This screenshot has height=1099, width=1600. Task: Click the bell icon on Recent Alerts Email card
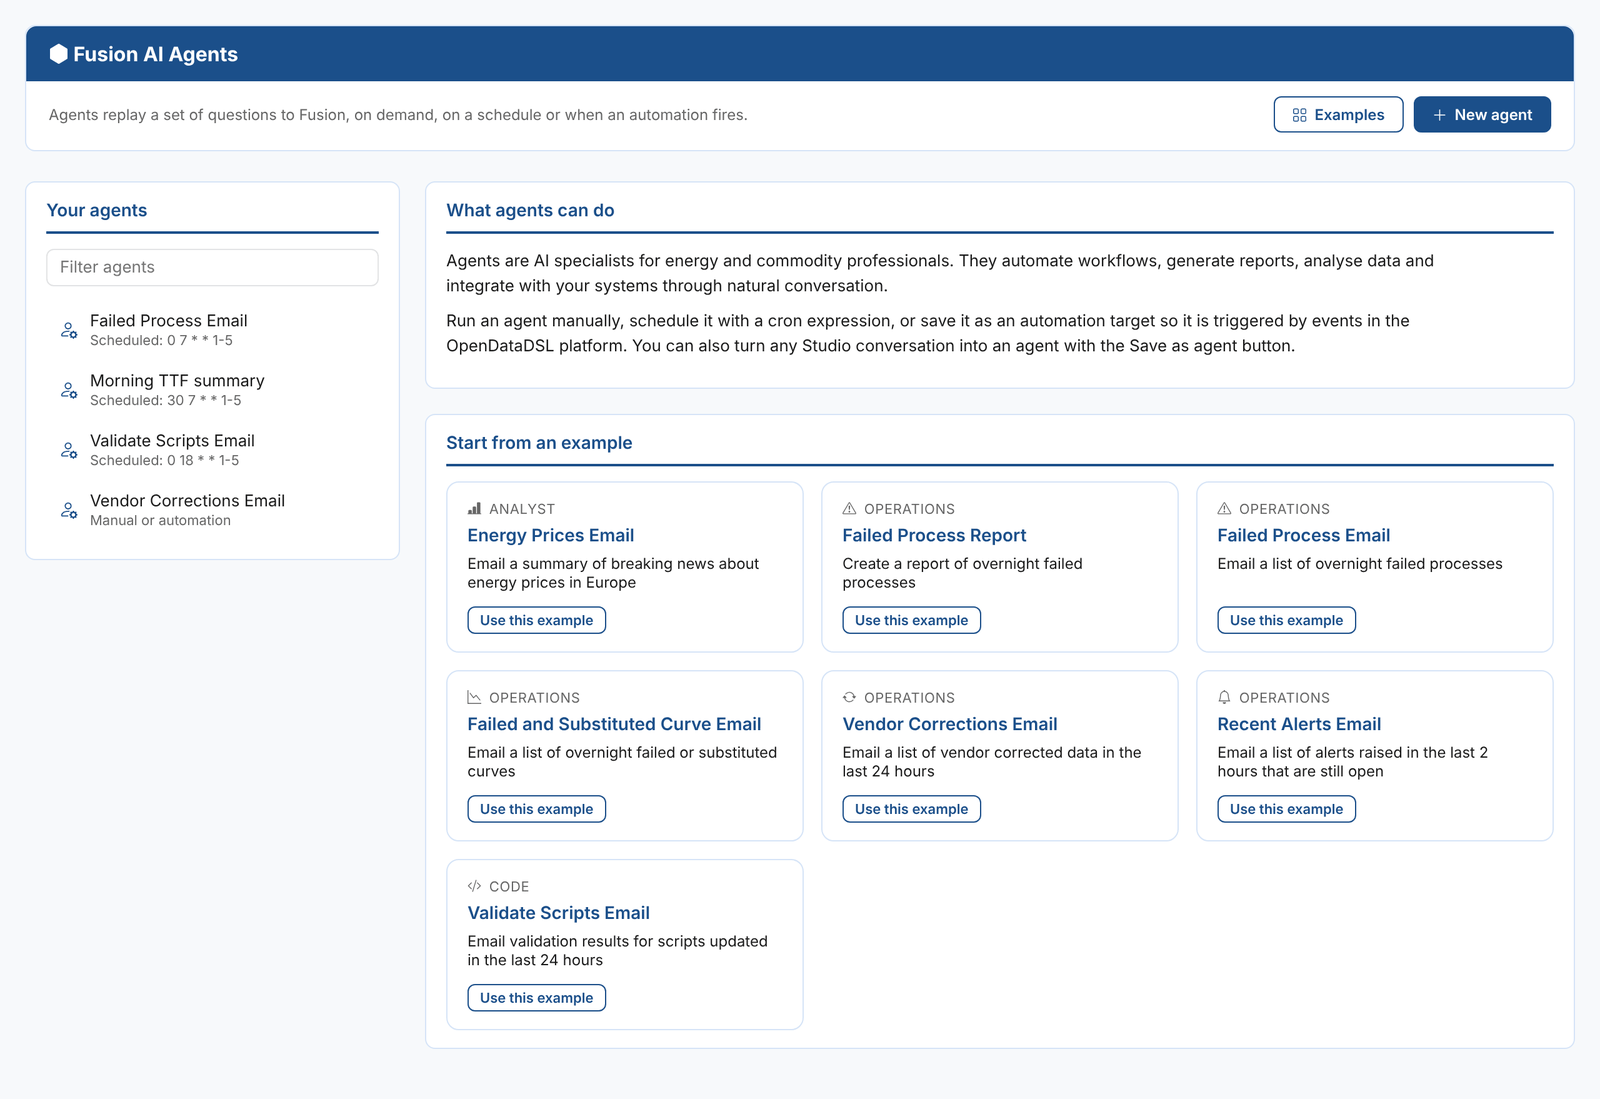click(x=1225, y=698)
